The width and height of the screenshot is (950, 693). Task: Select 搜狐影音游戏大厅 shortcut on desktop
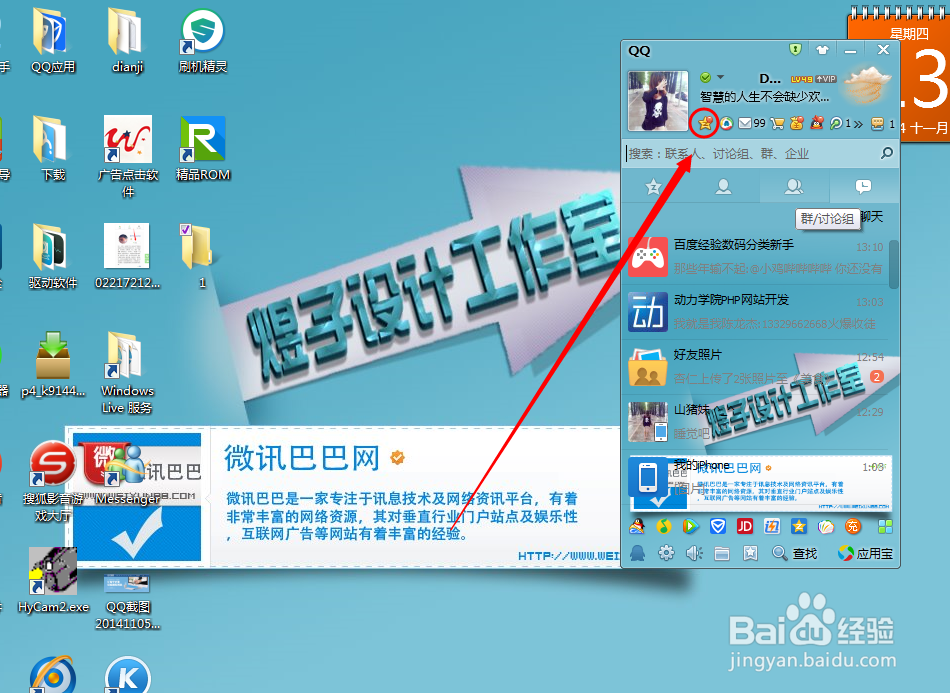[x=53, y=482]
